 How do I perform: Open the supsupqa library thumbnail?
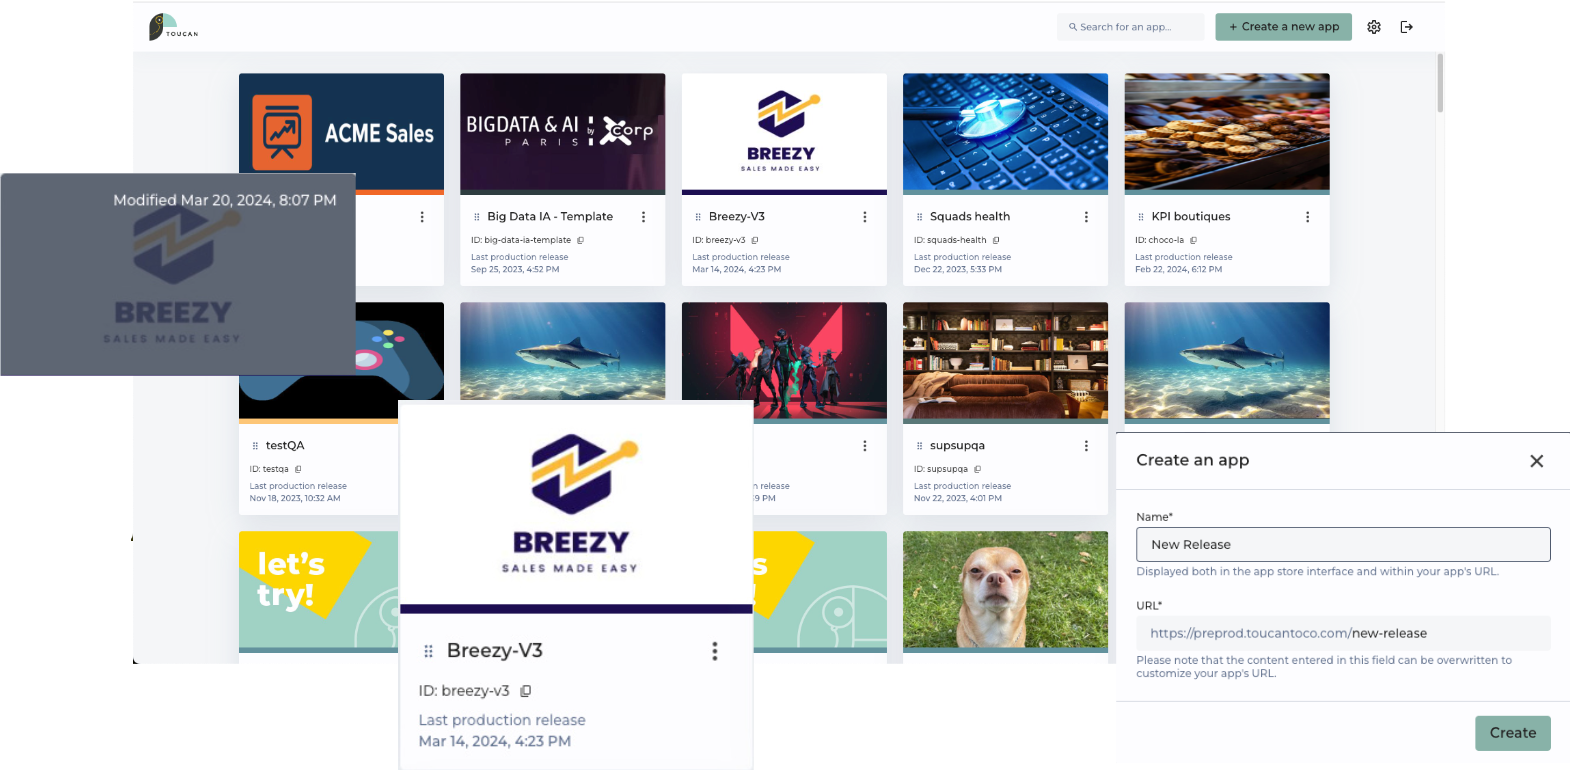1005,362
